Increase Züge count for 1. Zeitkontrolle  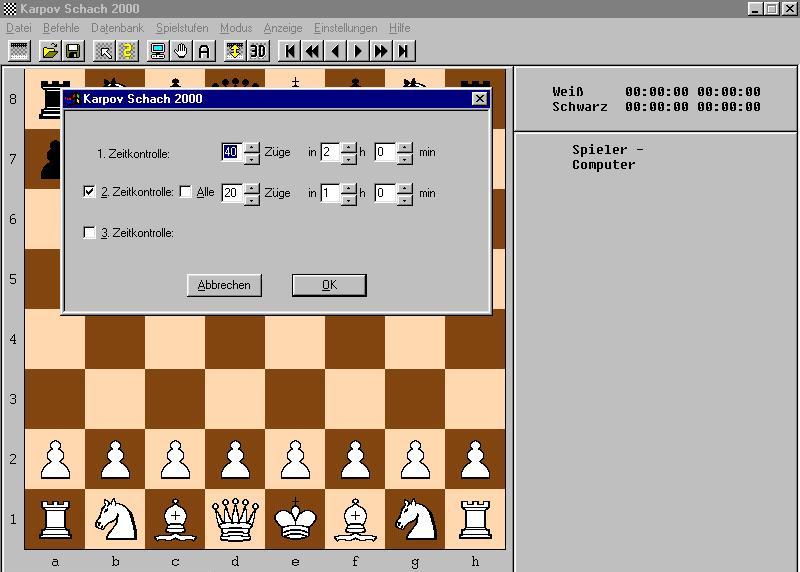251,147
